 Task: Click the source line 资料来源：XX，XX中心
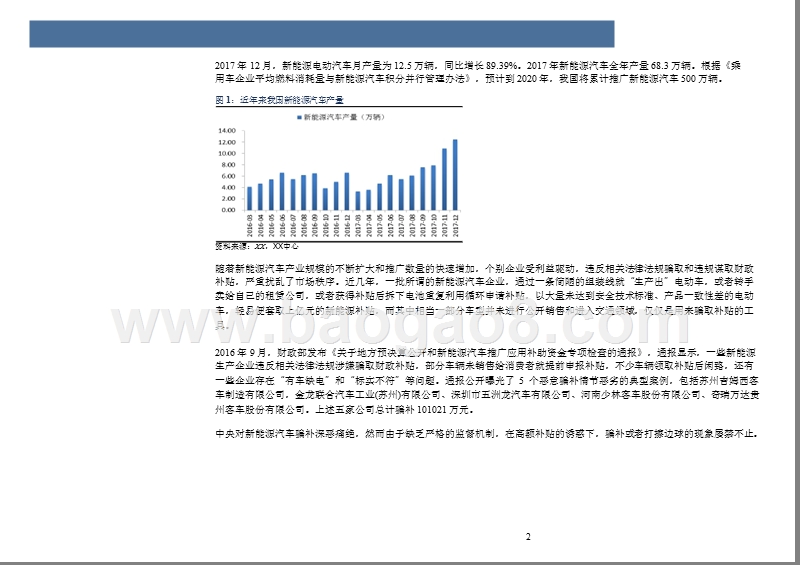click(257, 247)
